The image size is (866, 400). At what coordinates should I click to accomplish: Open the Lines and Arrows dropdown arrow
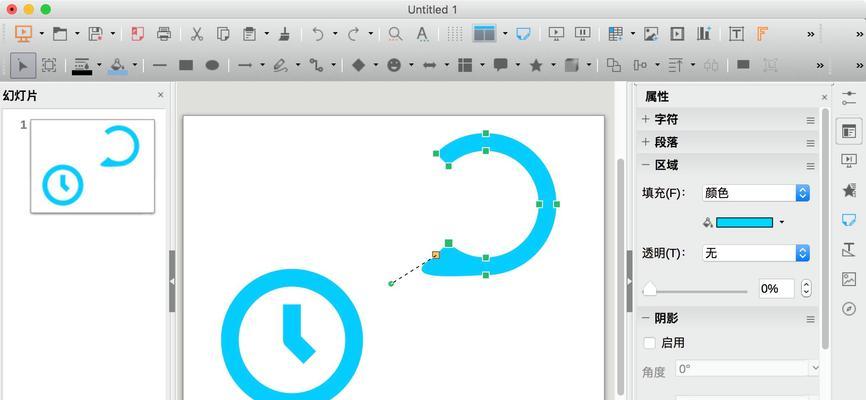pos(262,66)
